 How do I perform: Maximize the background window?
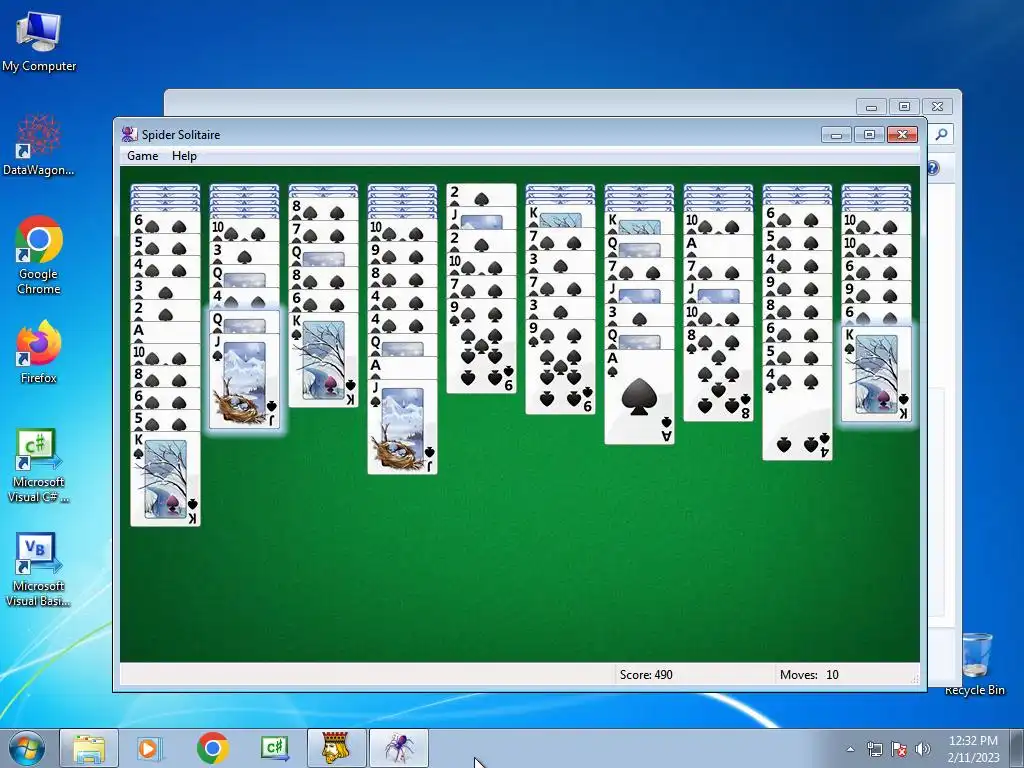click(x=904, y=106)
